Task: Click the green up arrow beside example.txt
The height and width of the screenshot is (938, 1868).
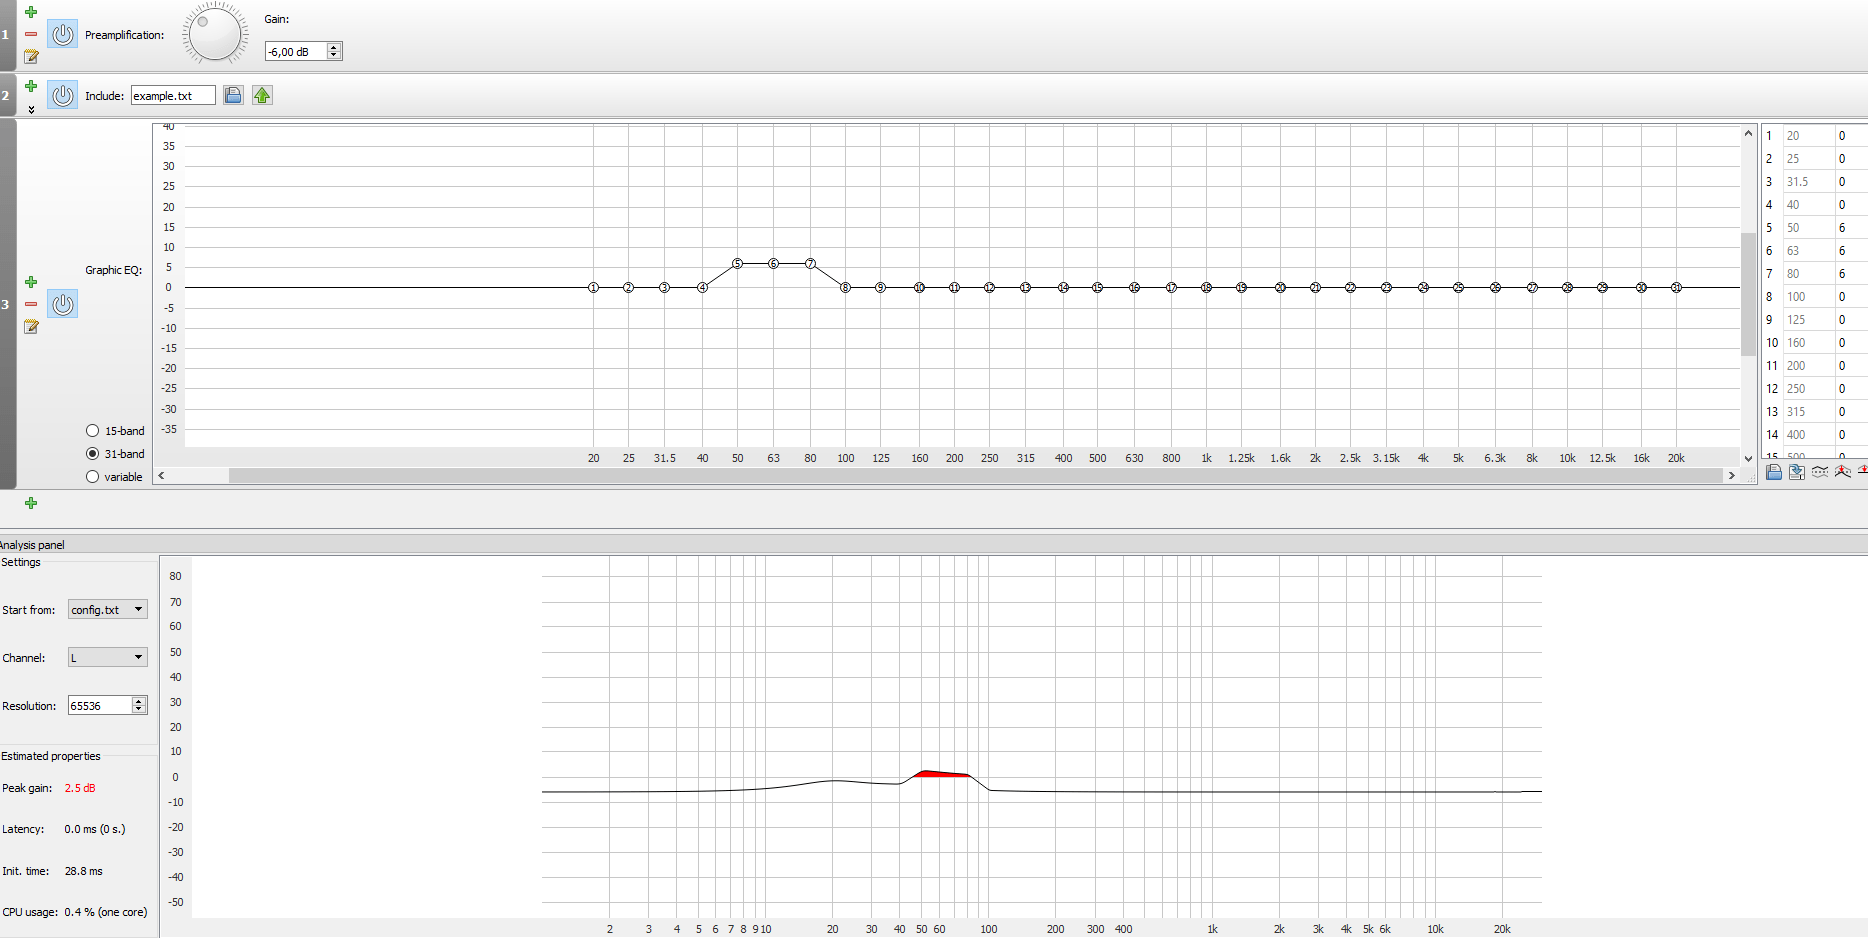Action: [x=262, y=95]
